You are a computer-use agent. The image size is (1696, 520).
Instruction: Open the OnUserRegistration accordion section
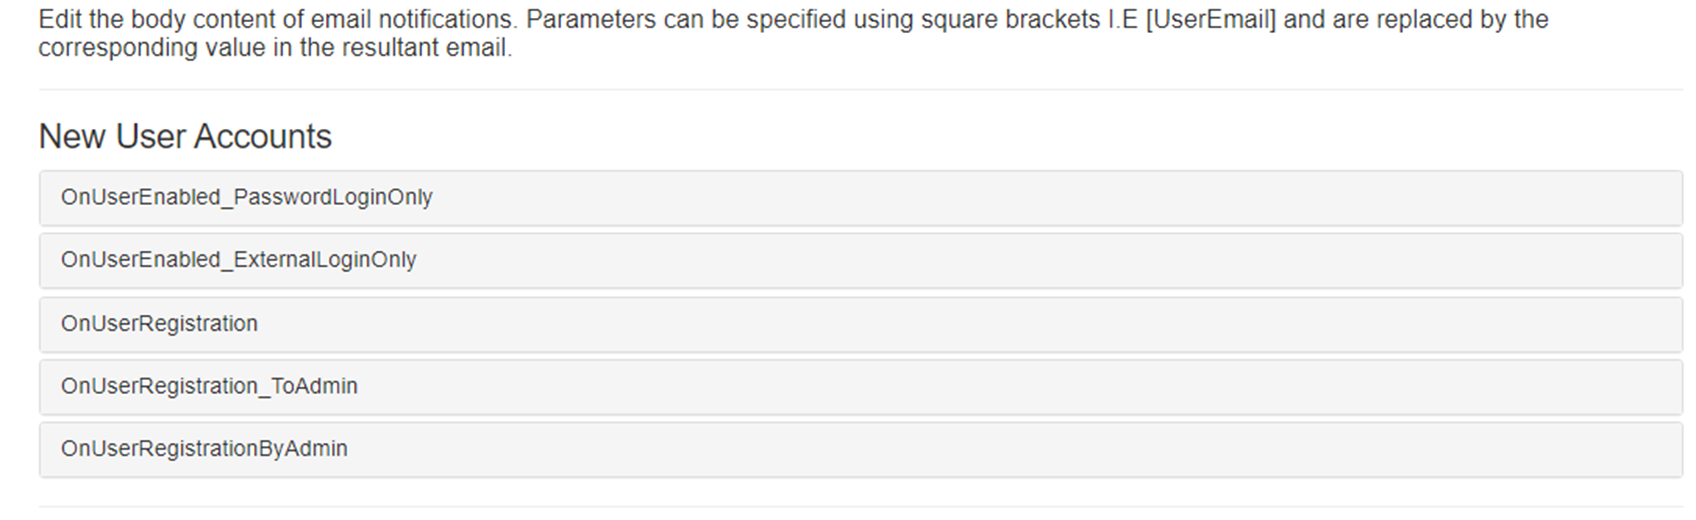tap(860, 324)
